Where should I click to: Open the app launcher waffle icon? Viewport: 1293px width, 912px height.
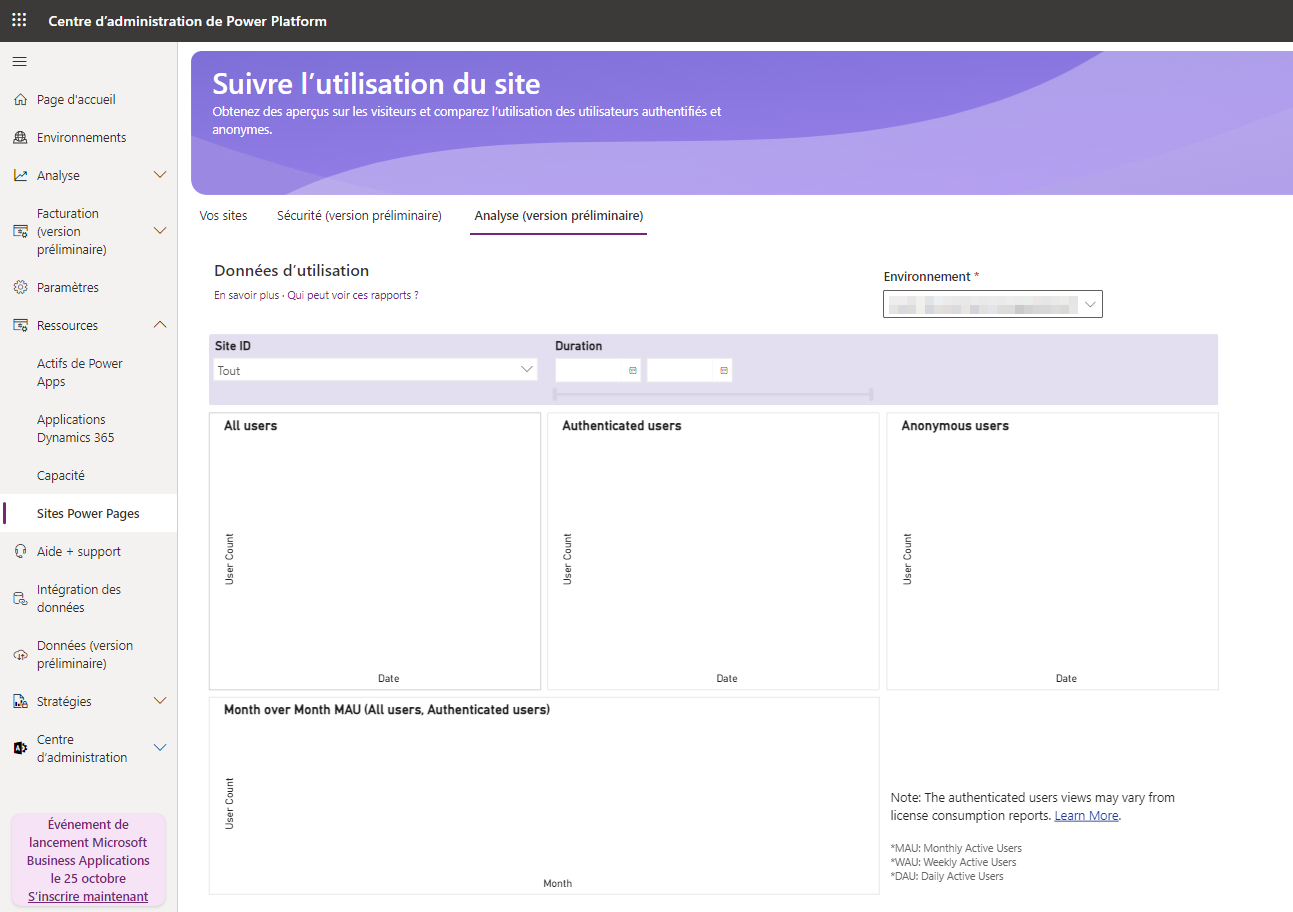coord(19,20)
